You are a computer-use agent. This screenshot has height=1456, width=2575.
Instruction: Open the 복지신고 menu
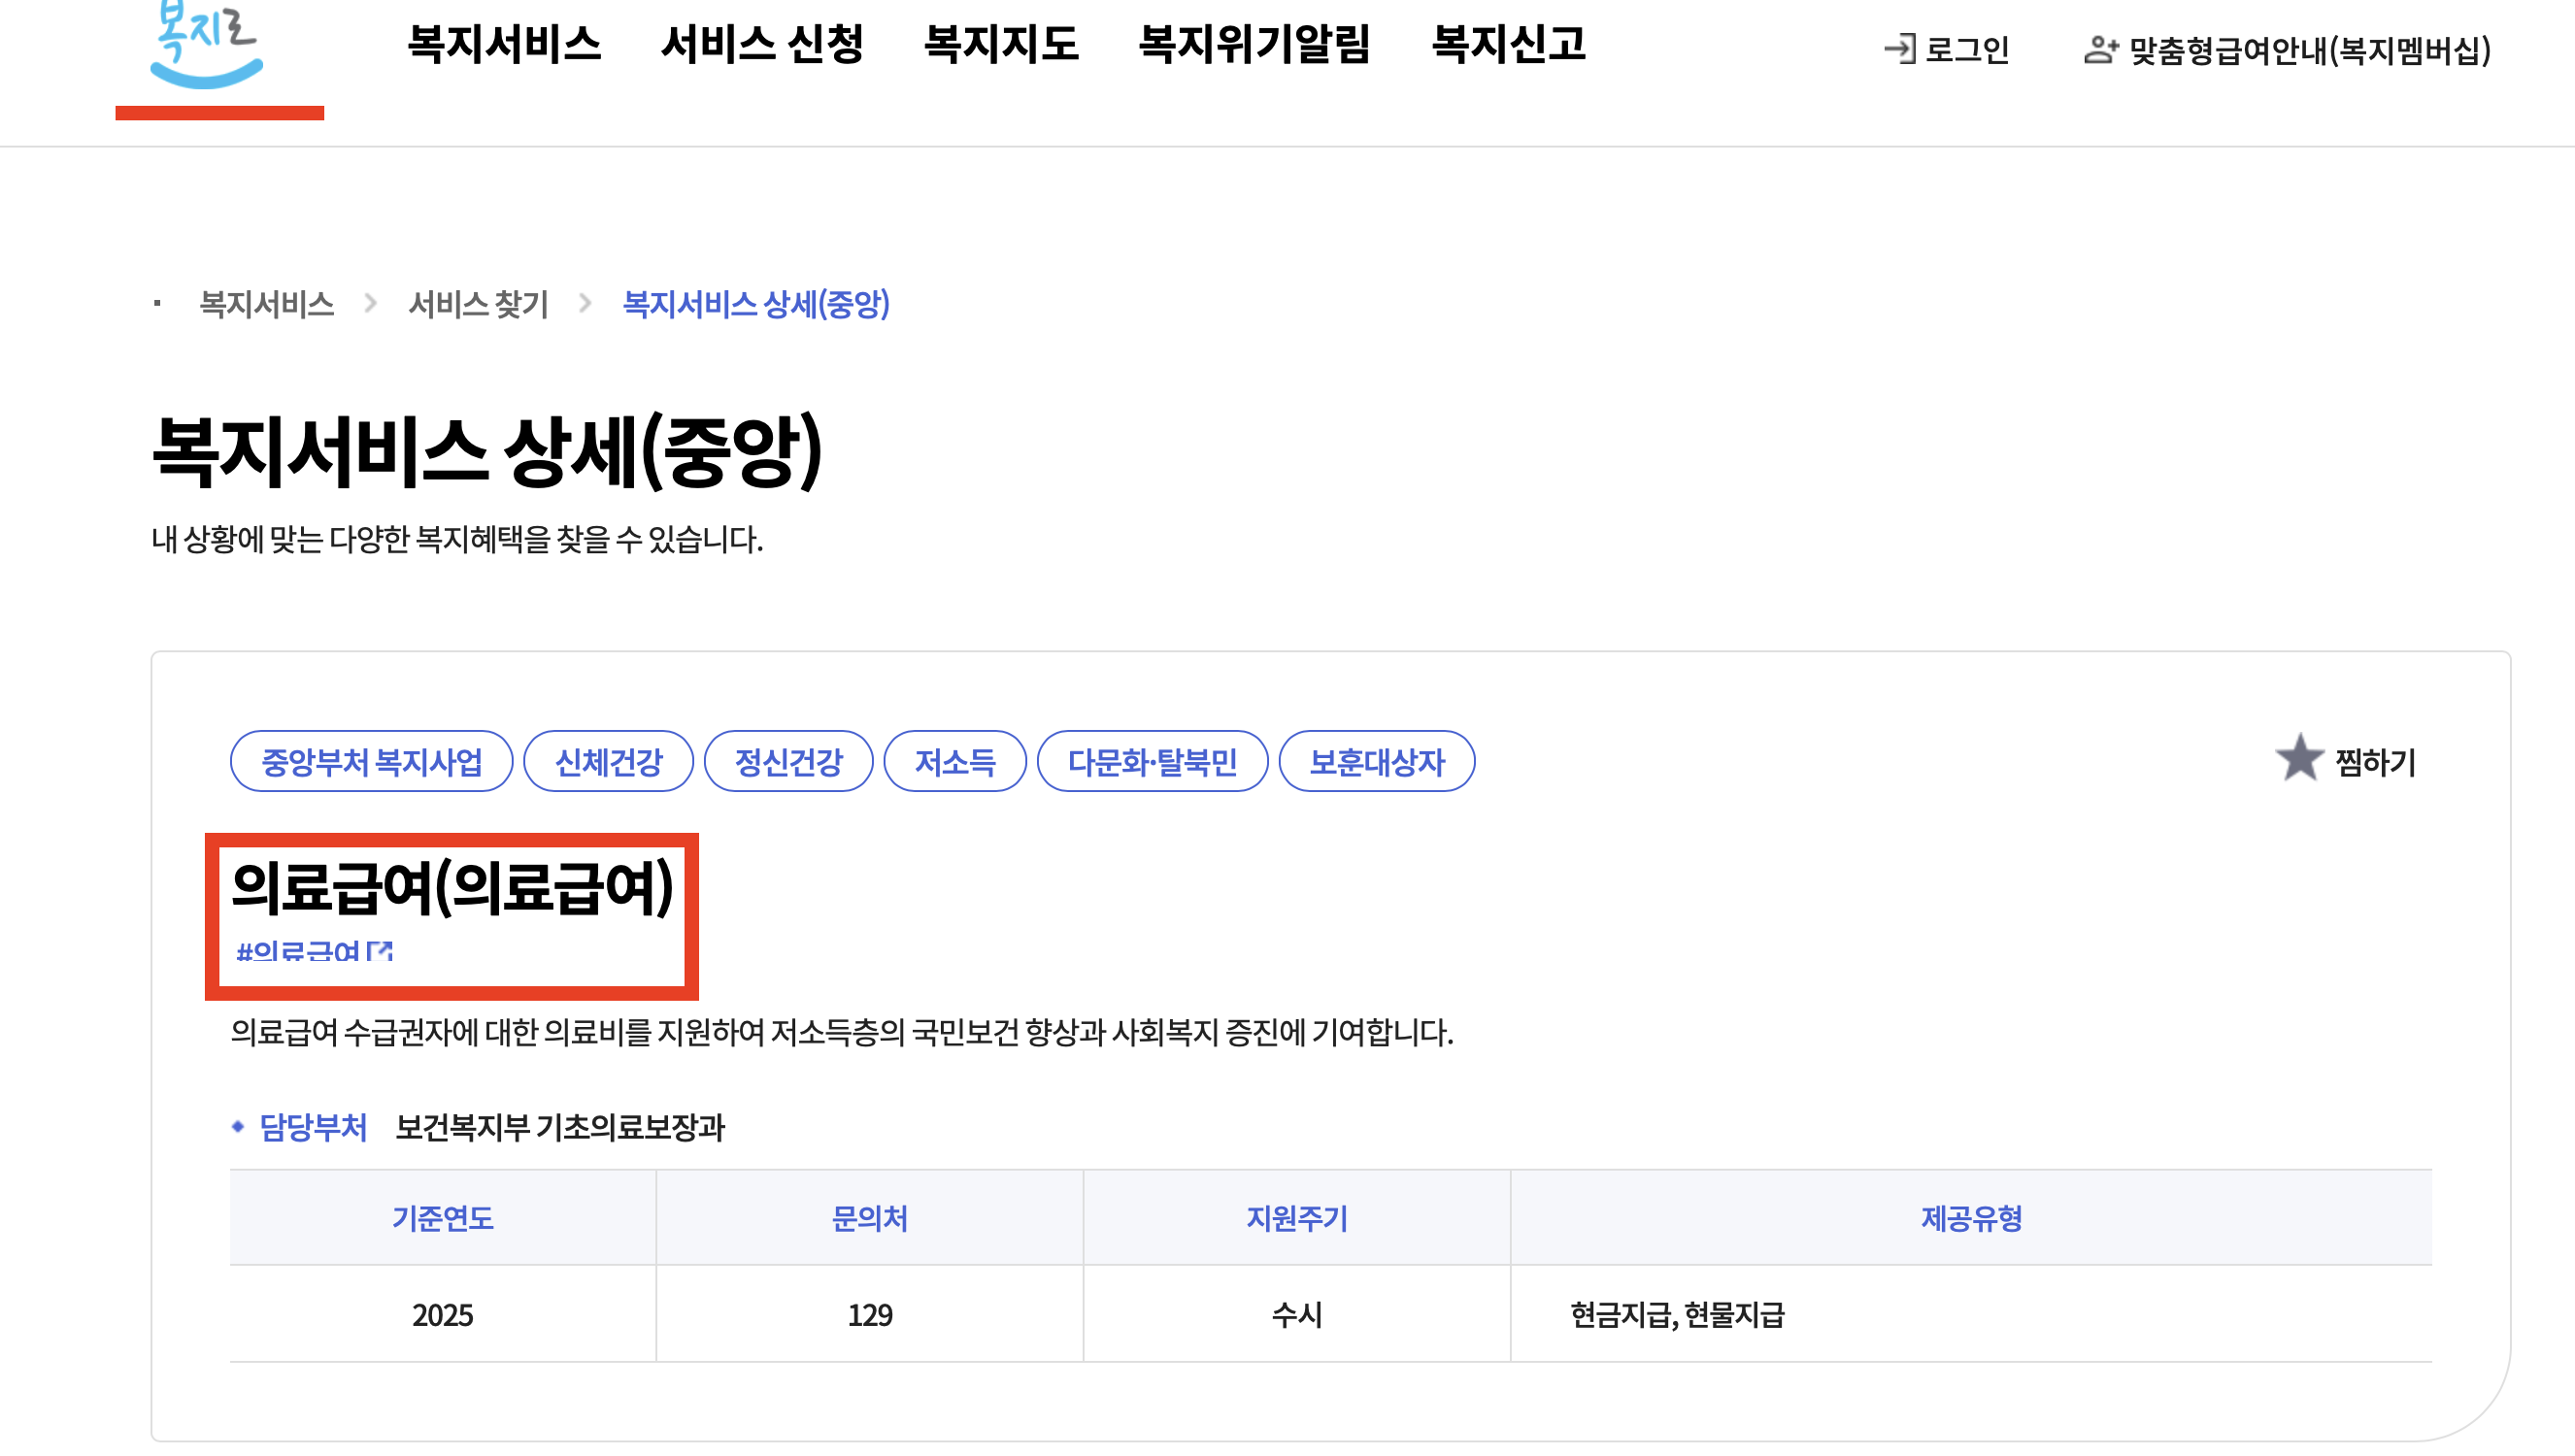tap(1508, 45)
